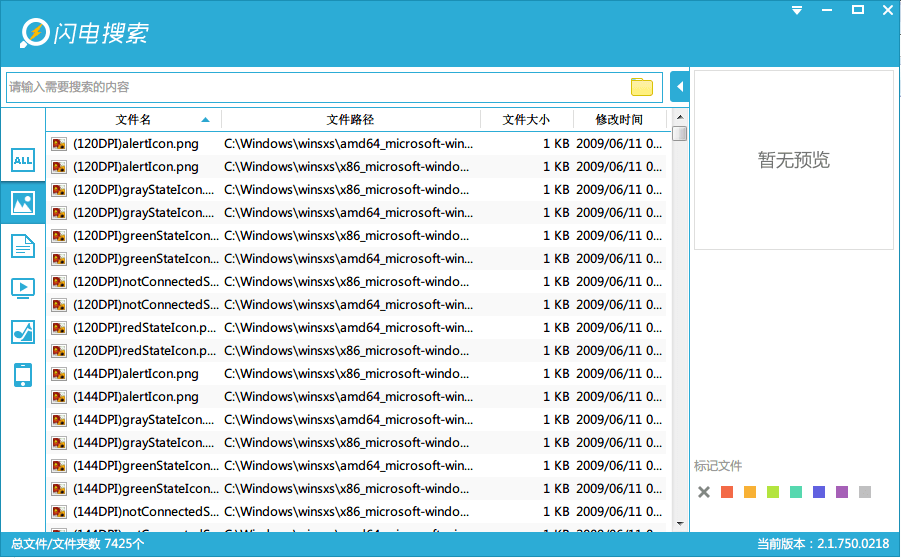The height and width of the screenshot is (558, 901).
Task: Minimize the 闪电搜索 window
Action: point(827,10)
